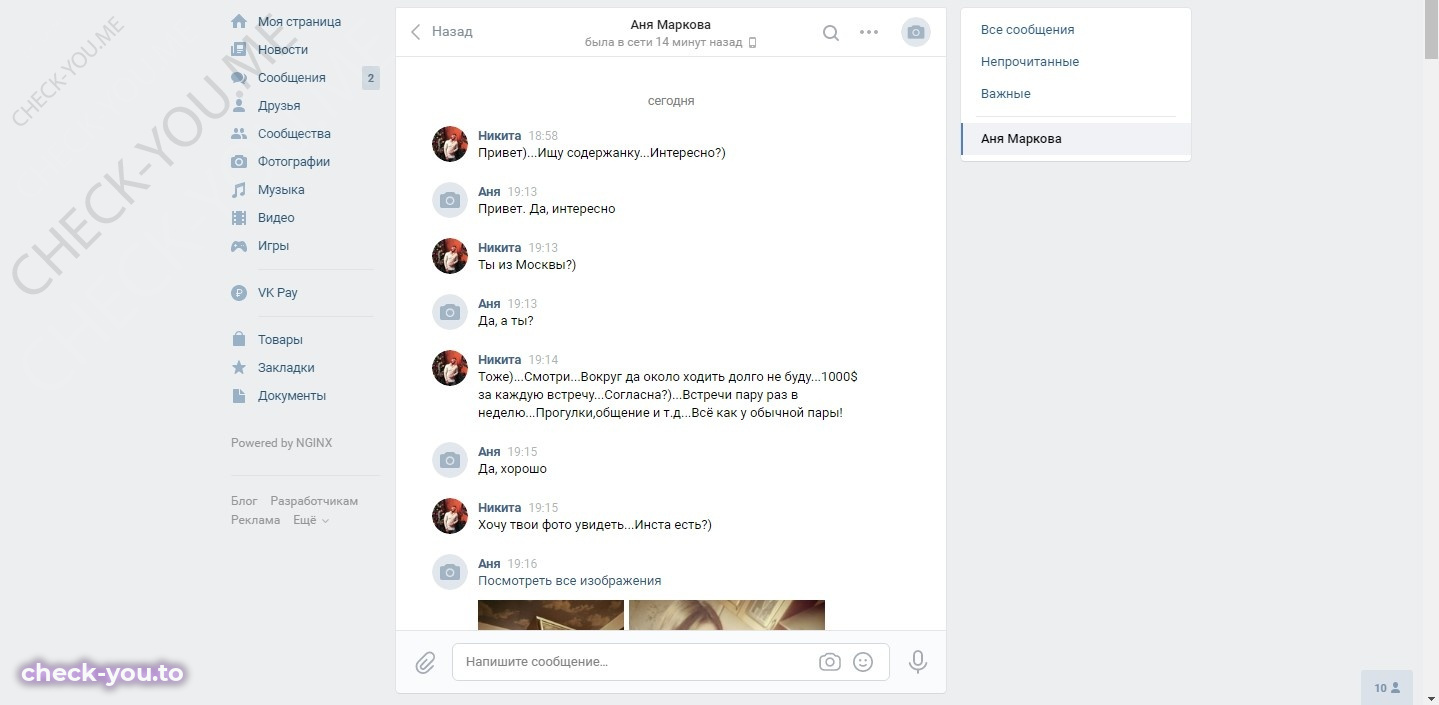The image size is (1439, 705).
Task: Open the Реклама footer link
Action: pos(256,520)
